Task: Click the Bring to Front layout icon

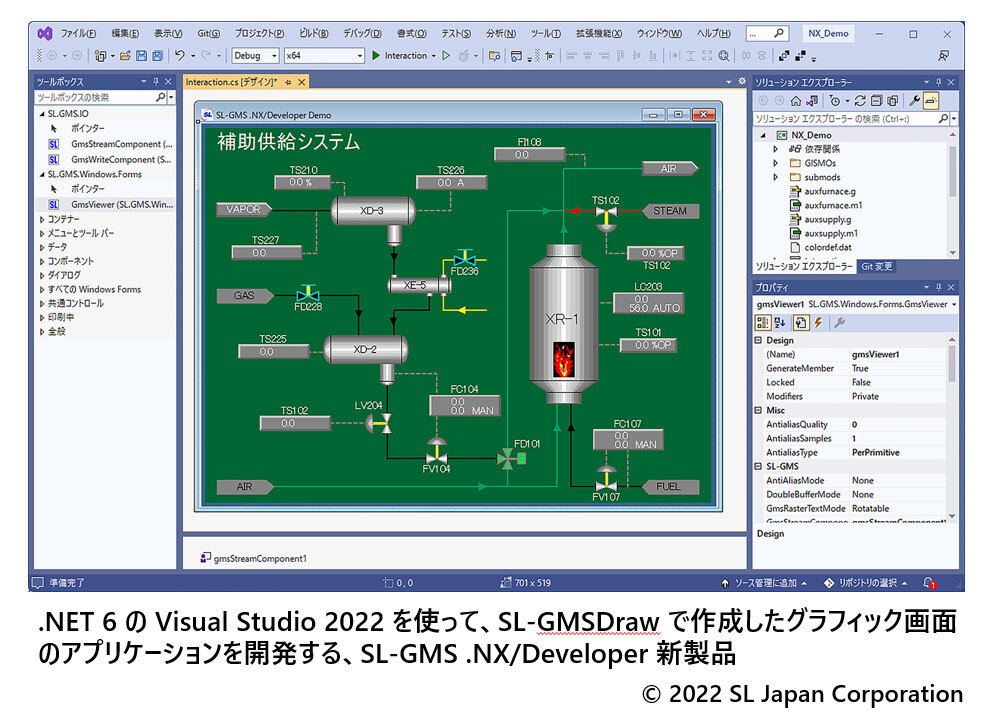Action: coord(784,56)
